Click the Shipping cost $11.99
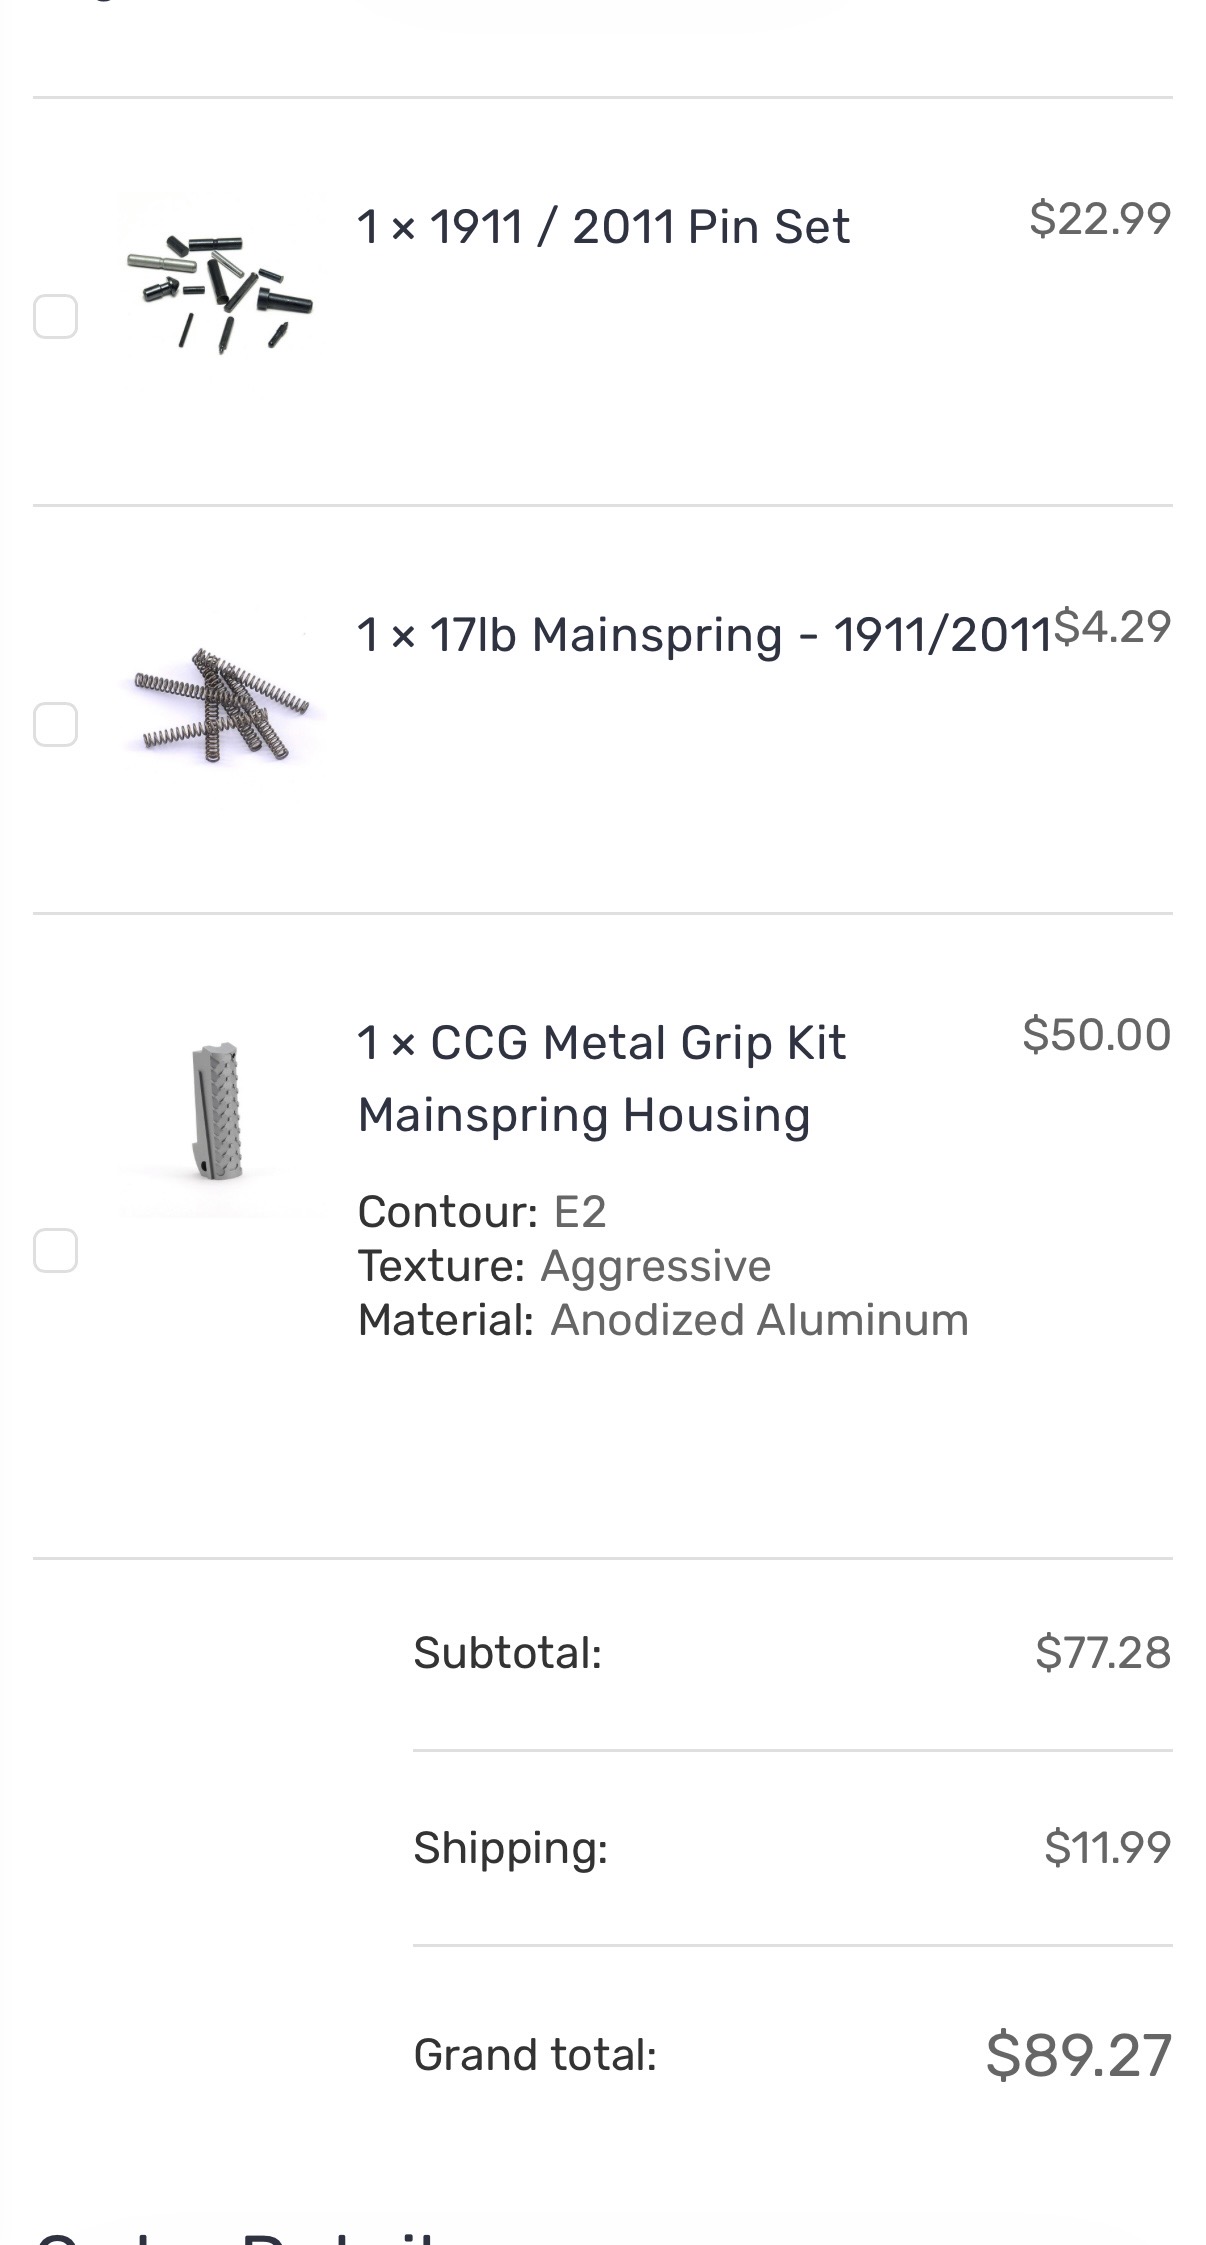This screenshot has width=1206, height=2245. click(1108, 1847)
